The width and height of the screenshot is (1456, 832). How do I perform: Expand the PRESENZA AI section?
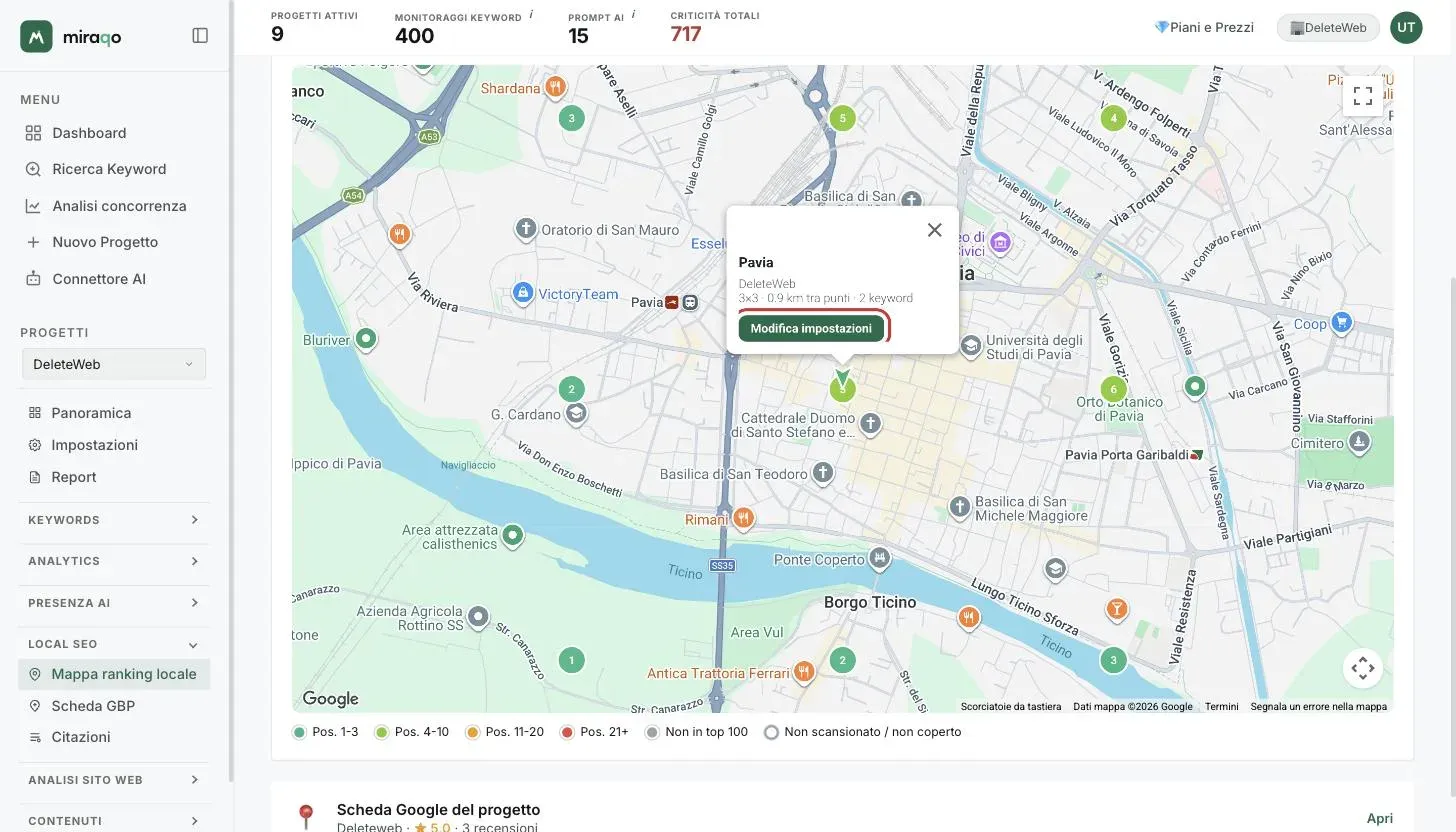tap(114, 603)
